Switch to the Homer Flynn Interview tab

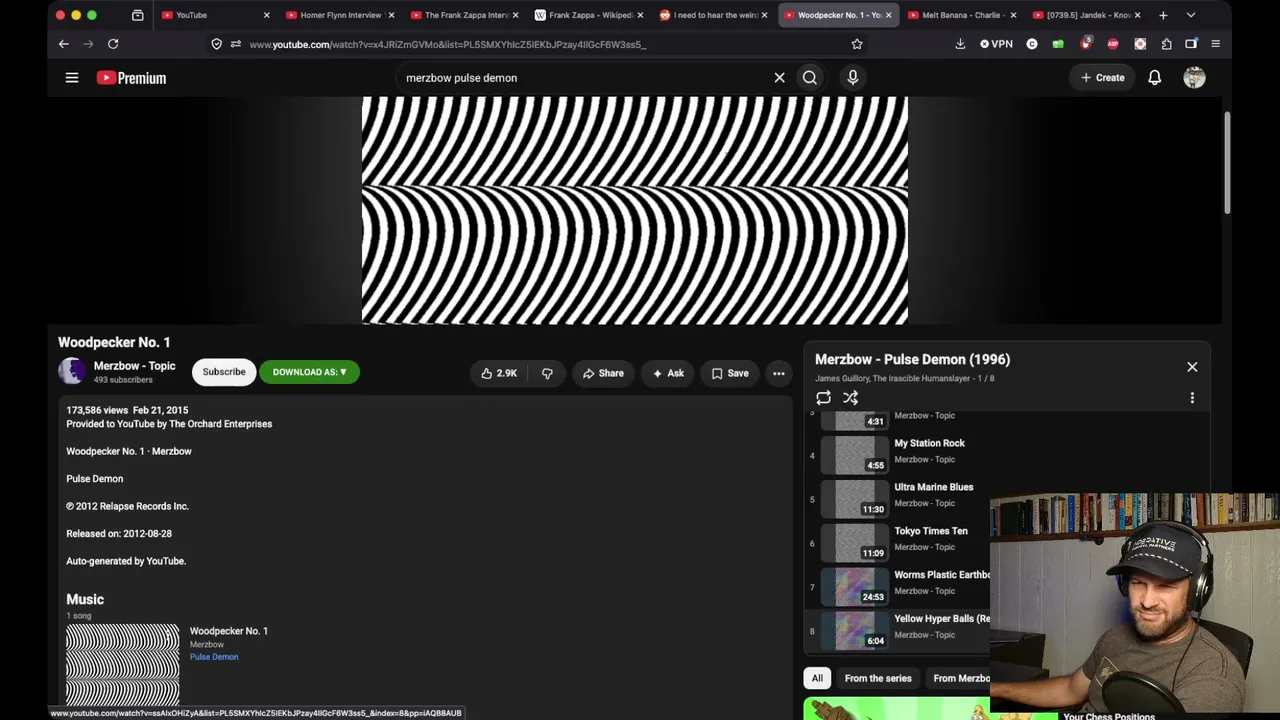tap(340, 15)
